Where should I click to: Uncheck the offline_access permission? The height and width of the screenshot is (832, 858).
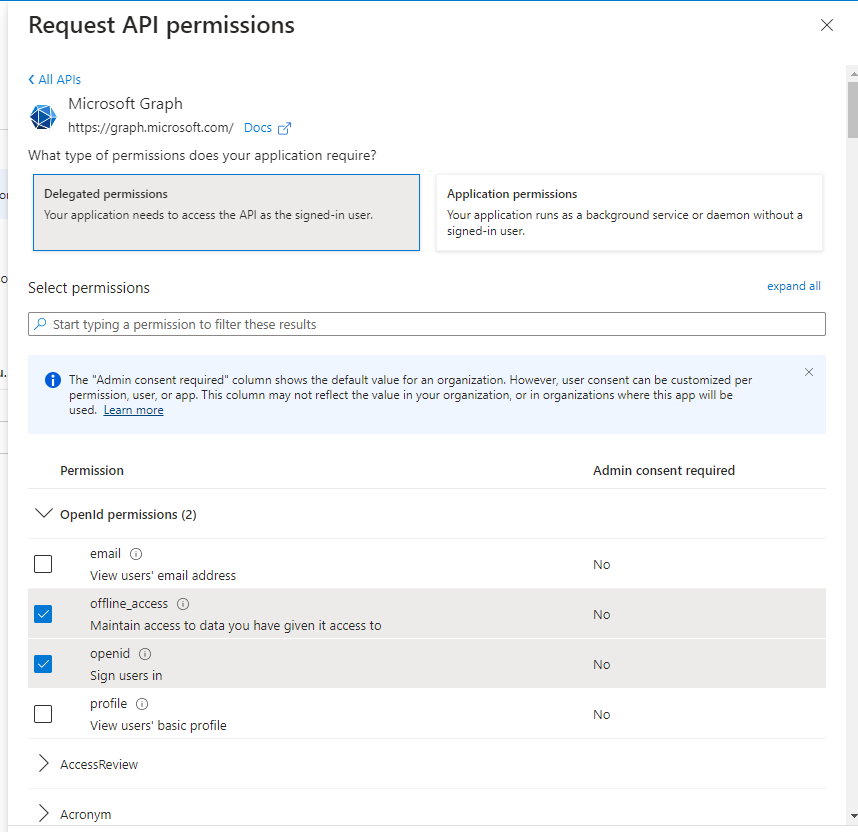tap(43, 614)
